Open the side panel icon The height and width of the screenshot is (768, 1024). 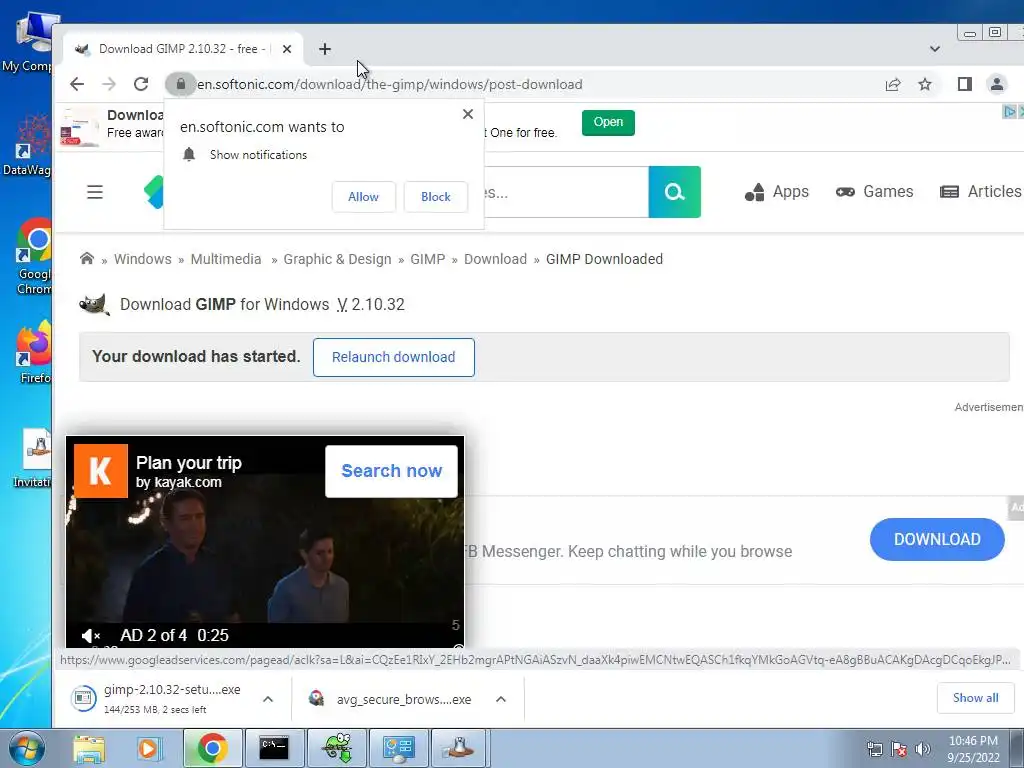pyautogui.click(x=965, y=84)
